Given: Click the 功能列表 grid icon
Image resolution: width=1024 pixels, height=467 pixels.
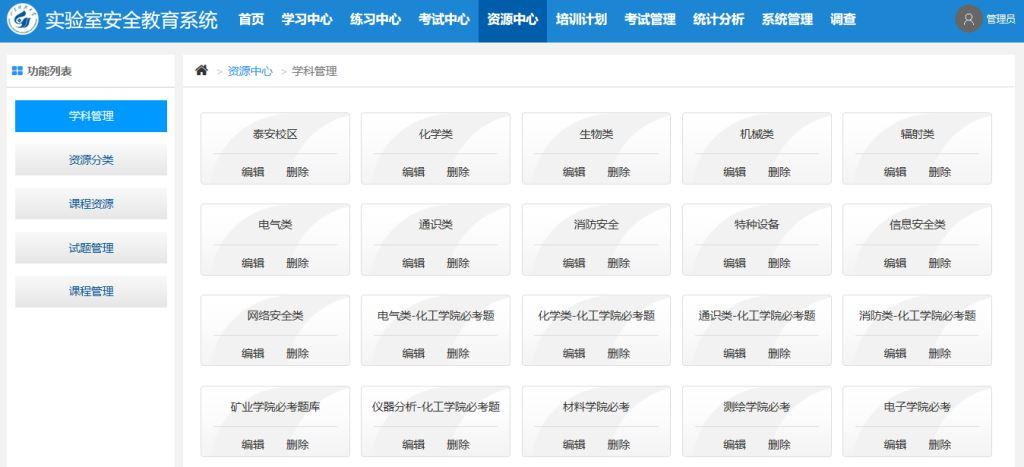Looking at the screenshot, I should pos(16,71).
